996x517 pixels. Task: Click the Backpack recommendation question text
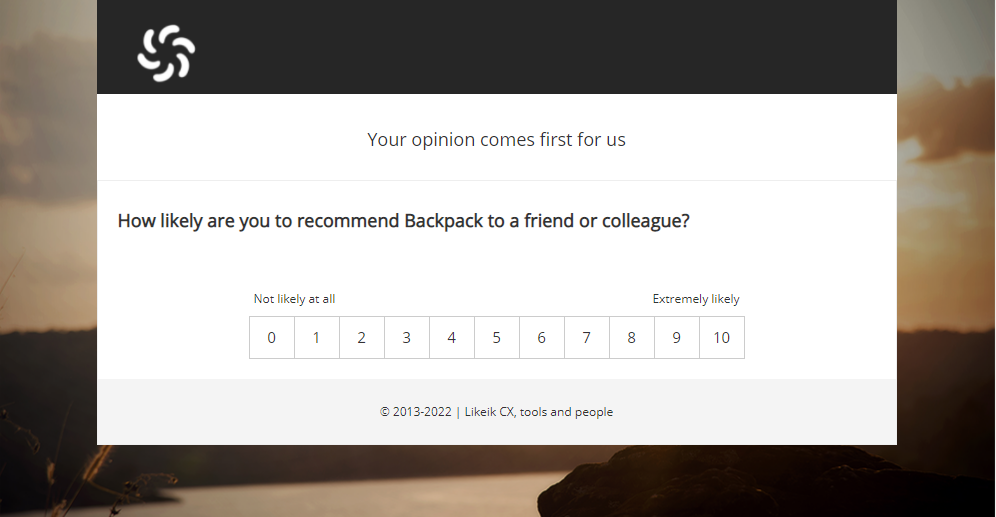point(403,221)
